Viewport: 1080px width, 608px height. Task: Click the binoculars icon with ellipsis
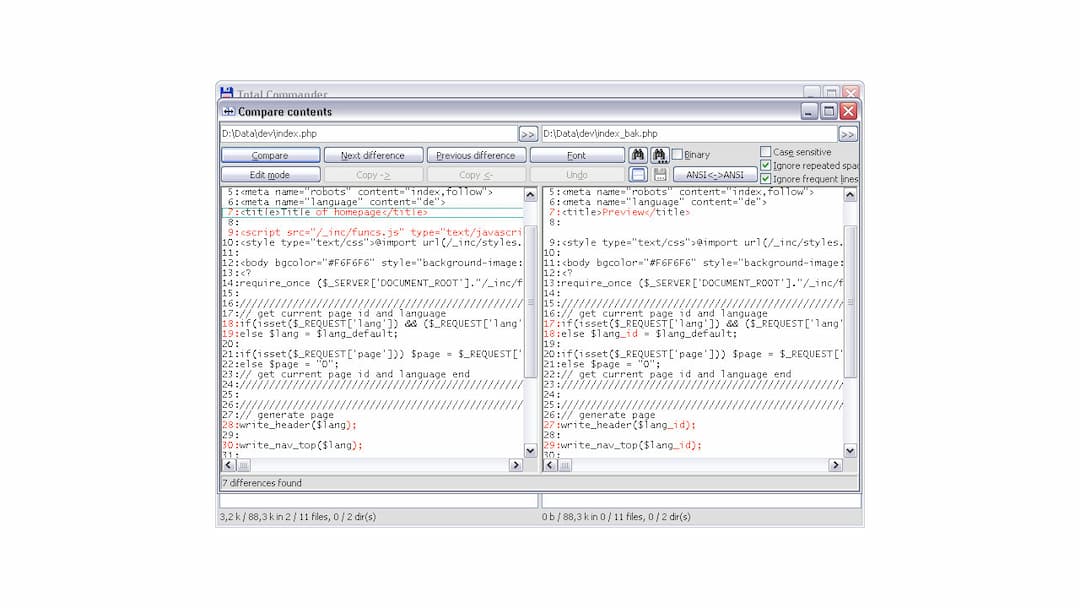click(x=660, y=154)
